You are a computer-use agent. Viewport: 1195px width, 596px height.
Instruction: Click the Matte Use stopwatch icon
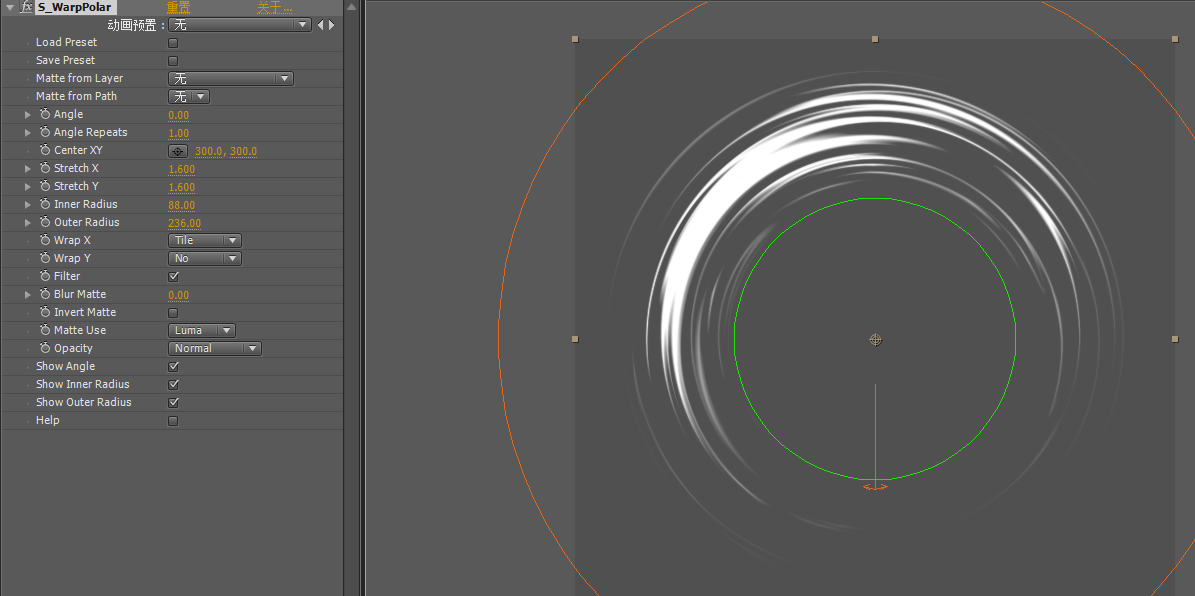(x=45, y=330)
